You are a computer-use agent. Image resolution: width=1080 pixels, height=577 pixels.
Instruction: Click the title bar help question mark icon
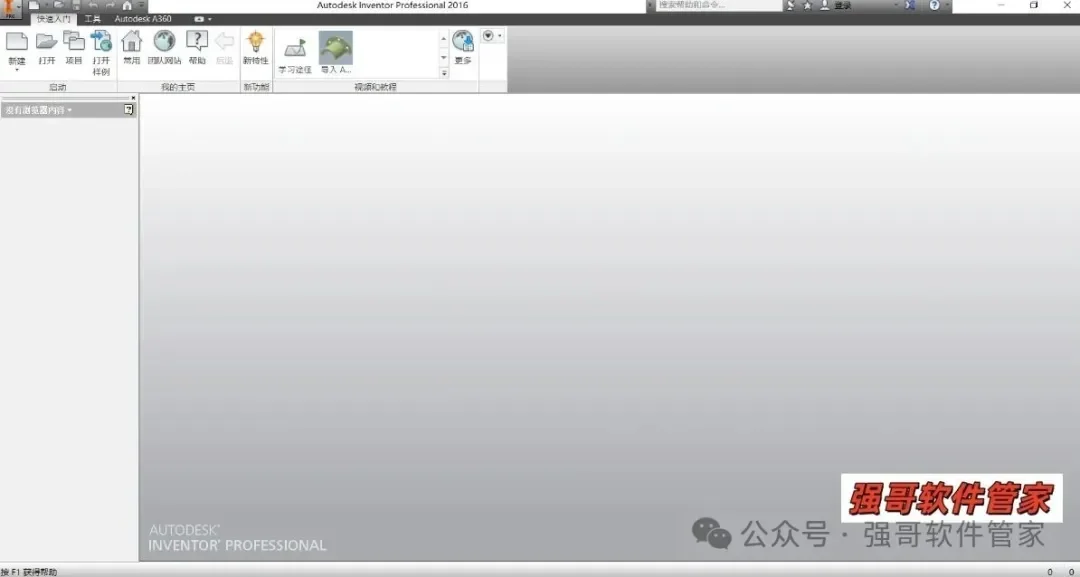pos(935,6)
